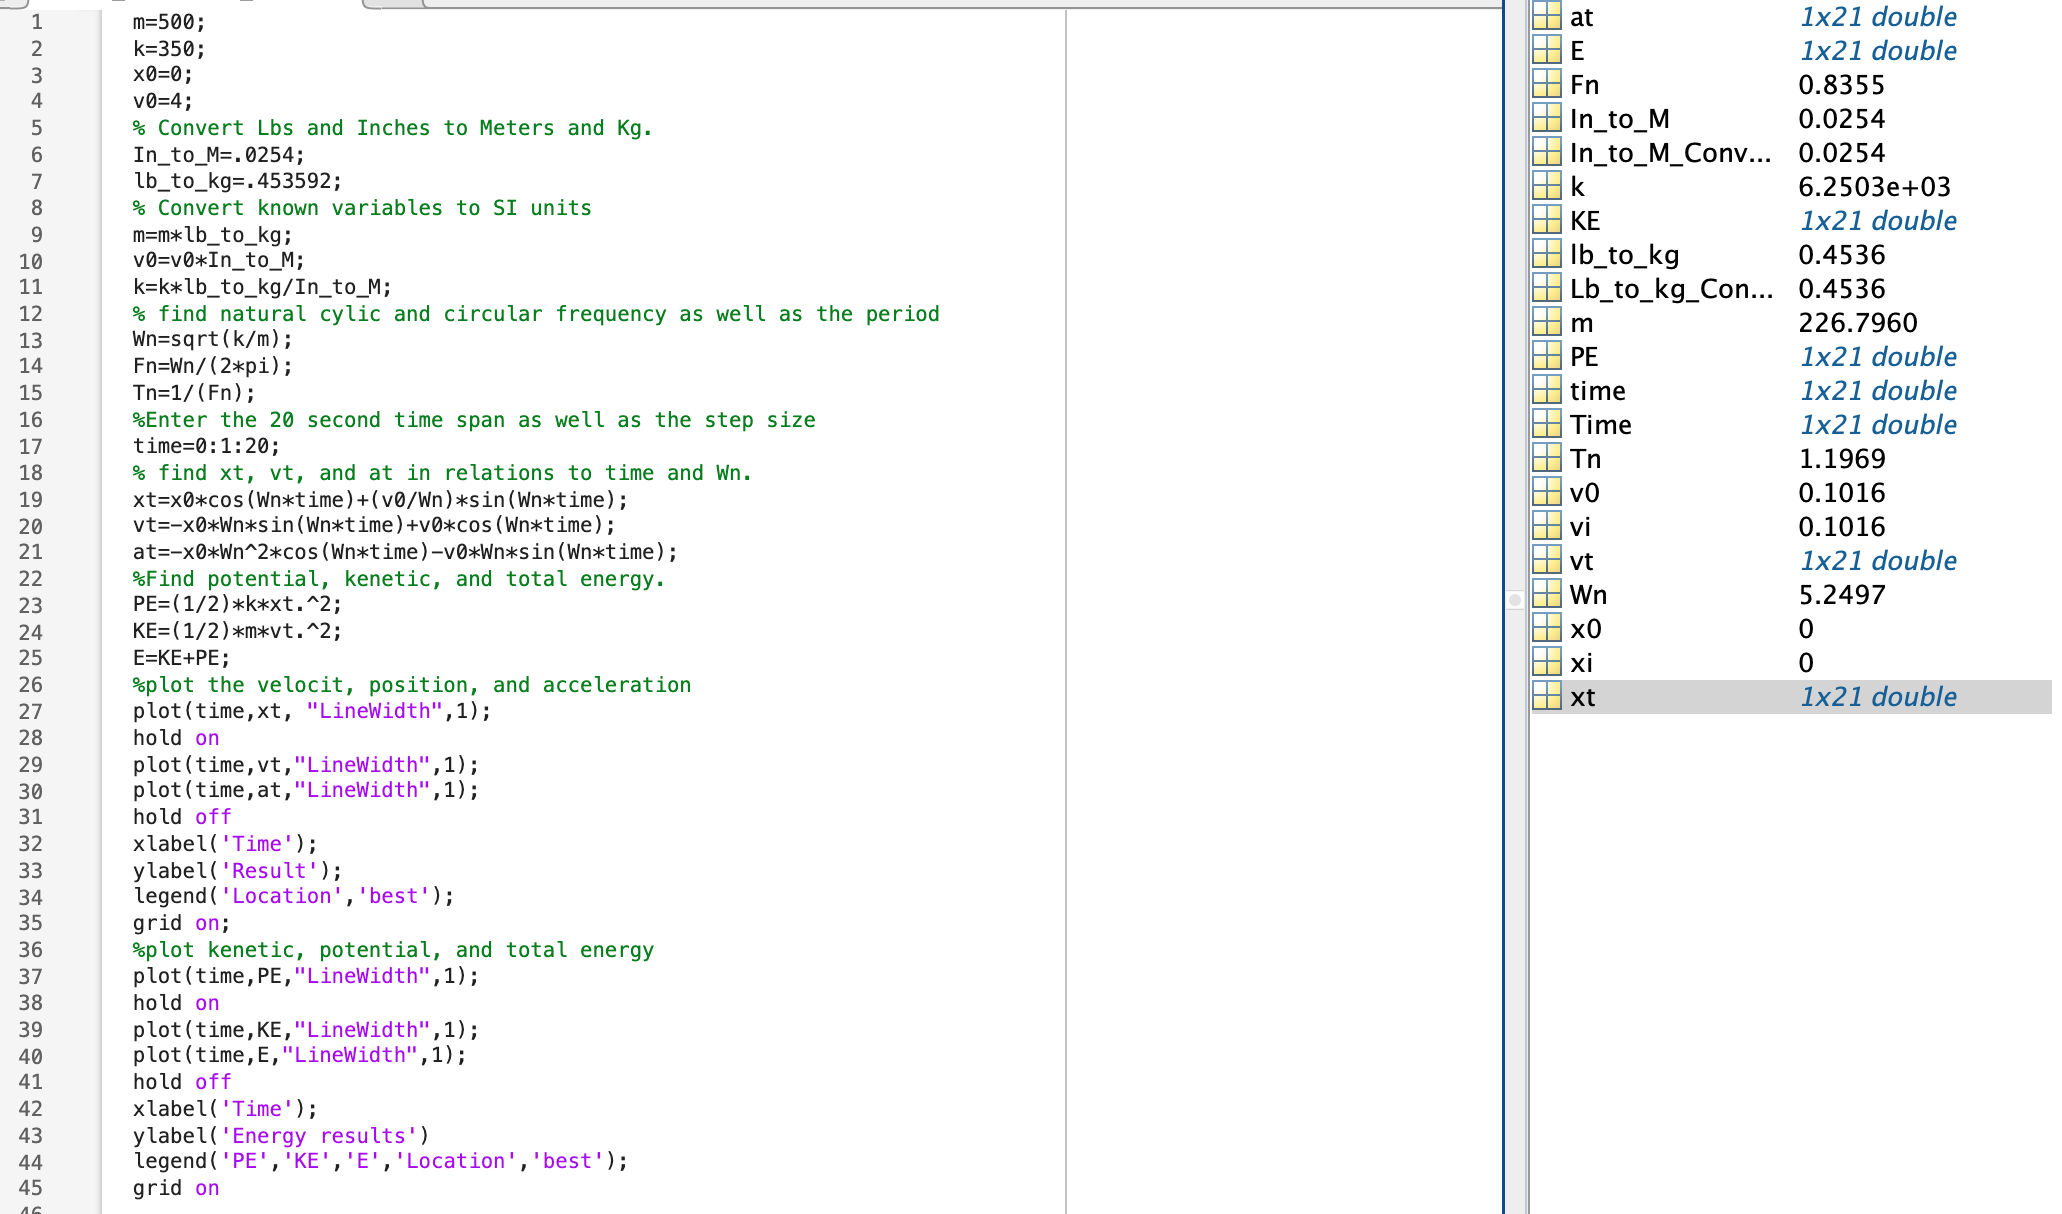Click the icon next to variable x0
The height and width of the screenshot is (1214, 2062).
1547,629
